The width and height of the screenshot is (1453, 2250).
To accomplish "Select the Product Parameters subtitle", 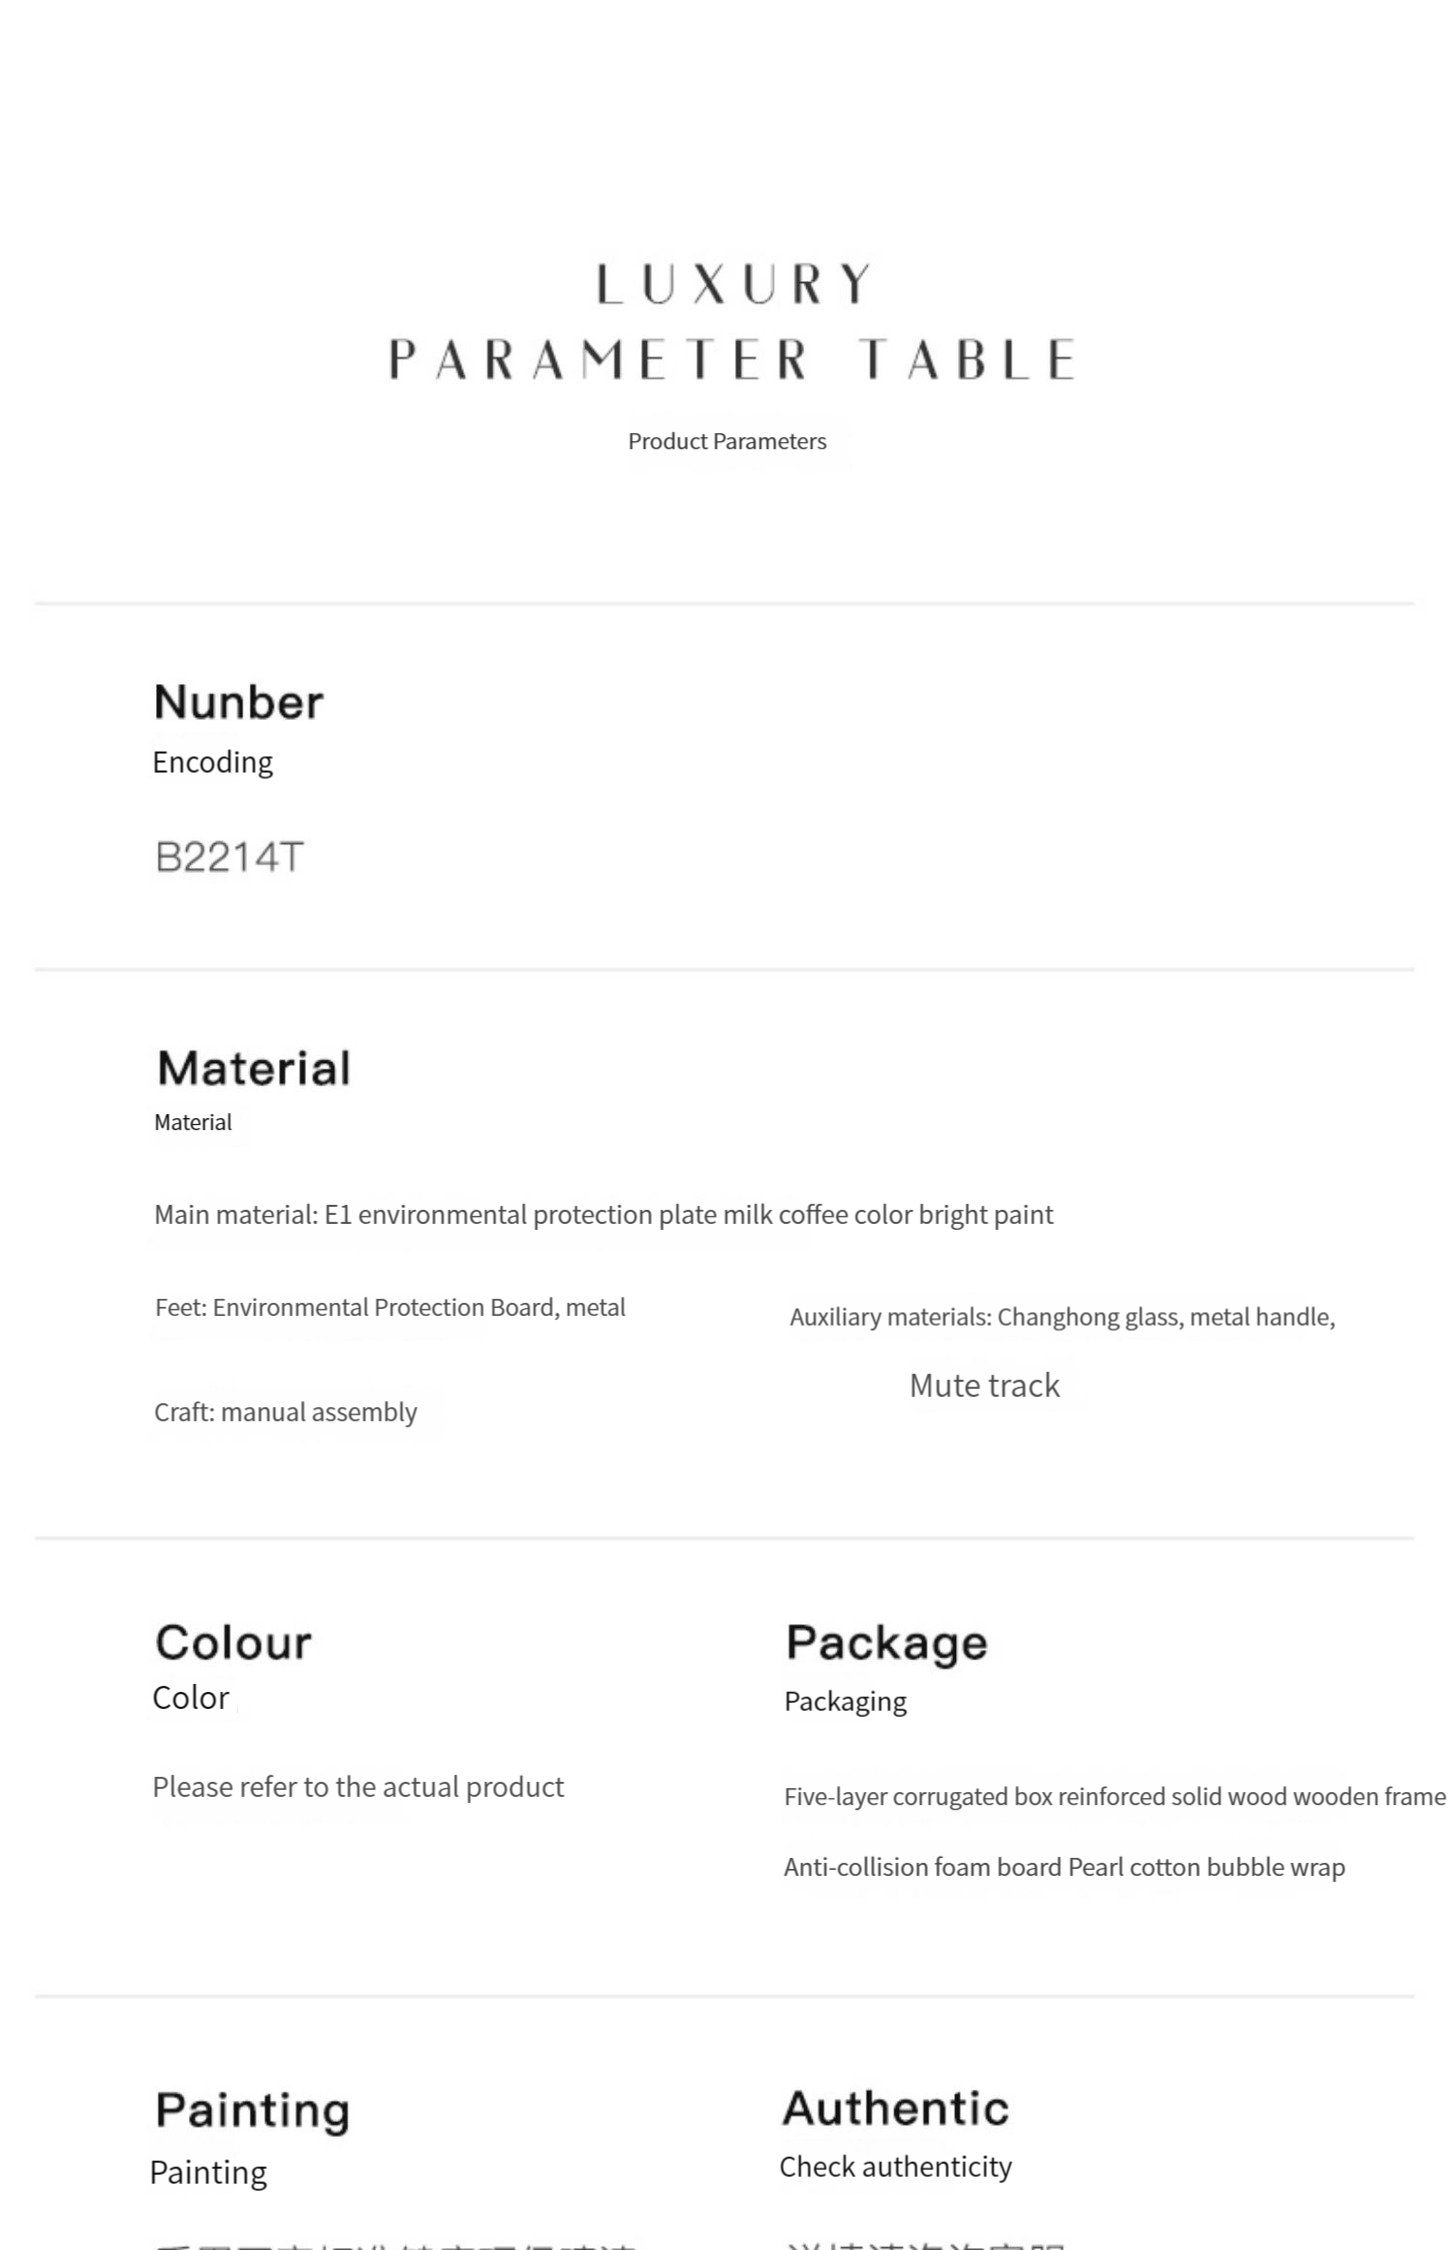I will coord(727,441).
